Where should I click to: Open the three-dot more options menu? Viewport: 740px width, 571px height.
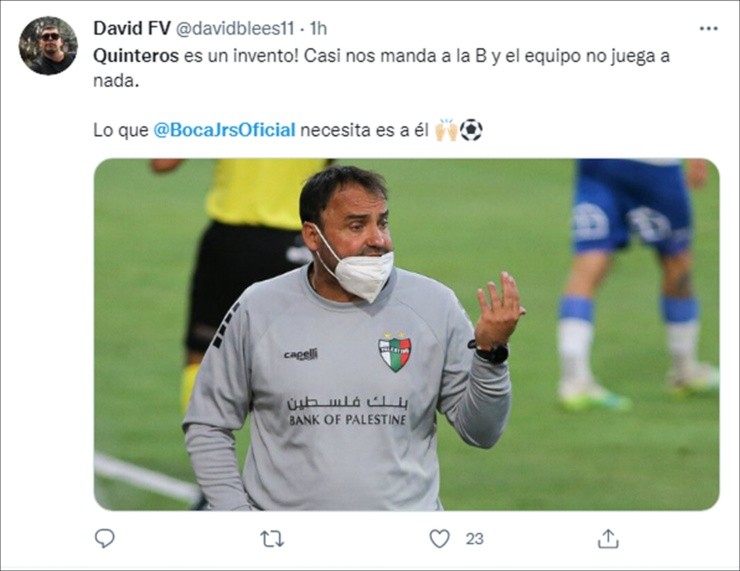[x=708, y=29]
